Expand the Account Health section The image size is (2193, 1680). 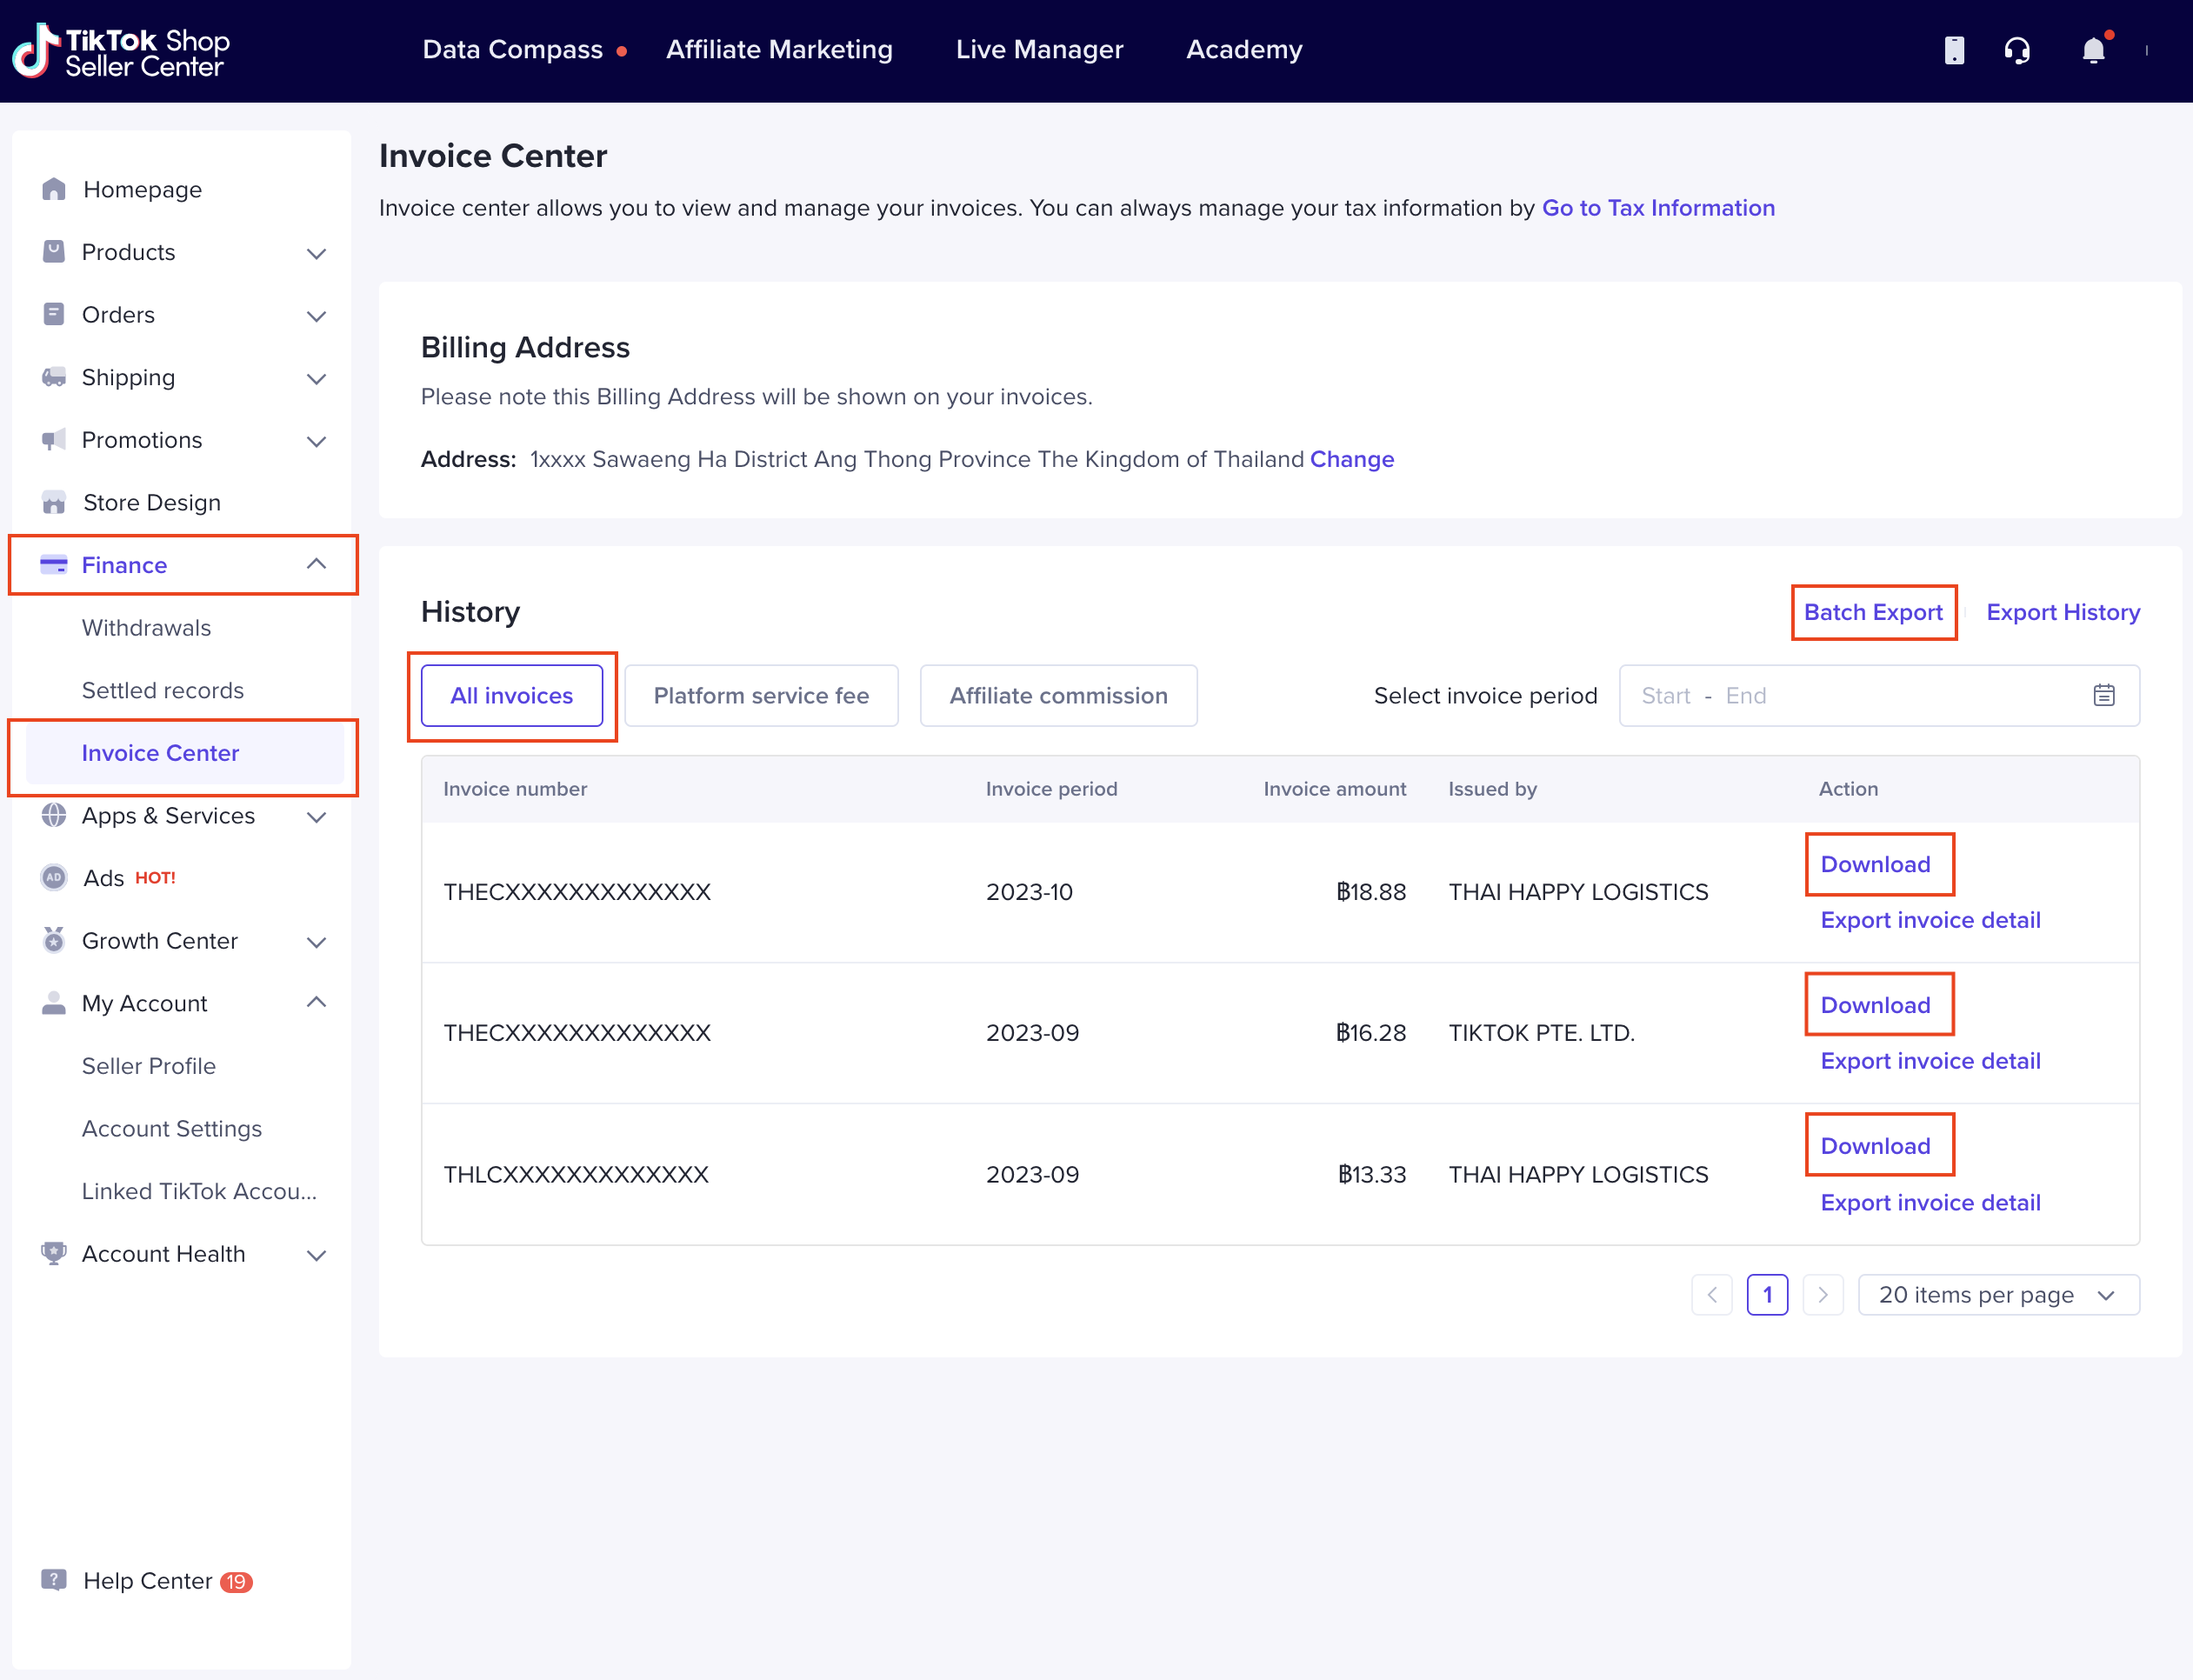coord(316,1254)
